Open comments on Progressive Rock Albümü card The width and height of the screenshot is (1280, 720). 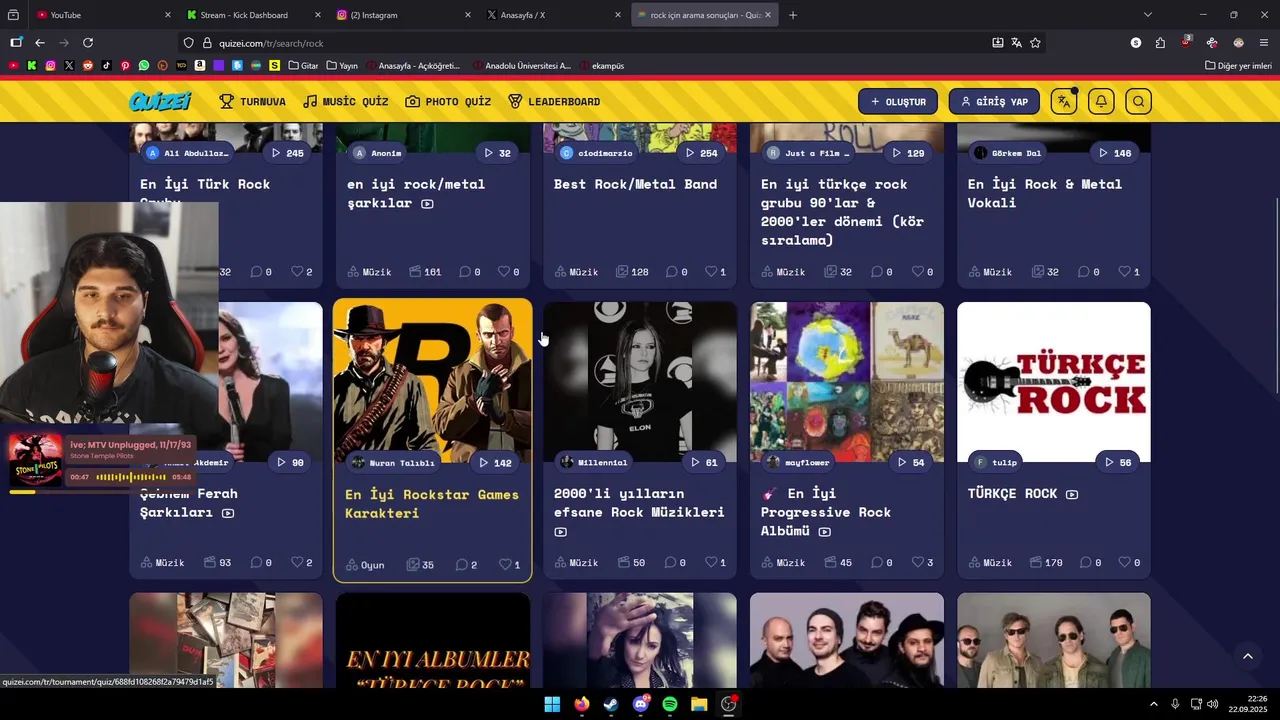click(x=881, y=563)
